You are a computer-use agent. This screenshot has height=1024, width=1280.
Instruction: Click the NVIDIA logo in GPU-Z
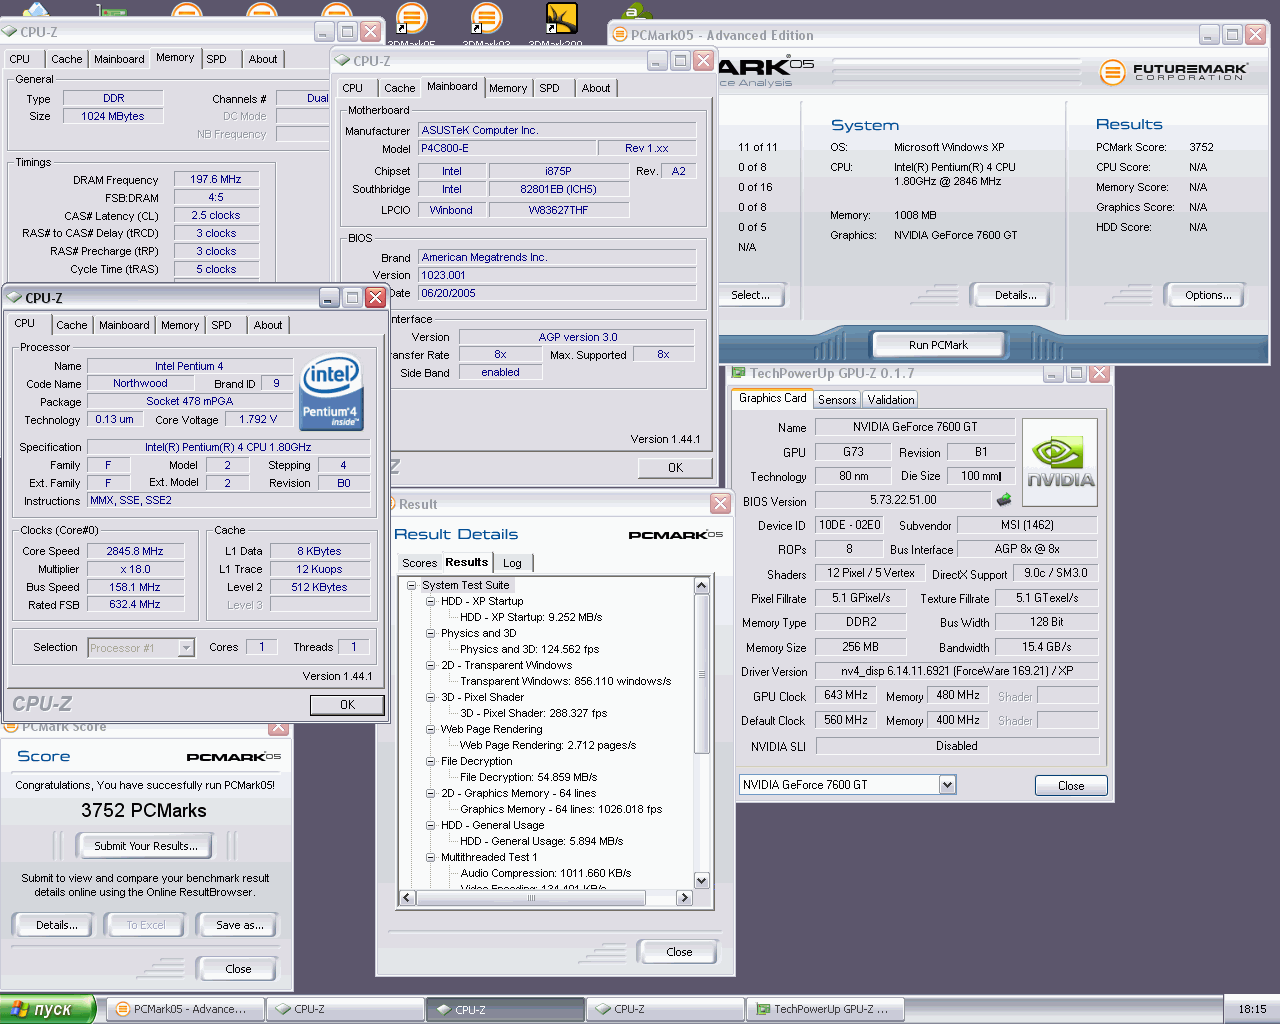(1060, 461)
